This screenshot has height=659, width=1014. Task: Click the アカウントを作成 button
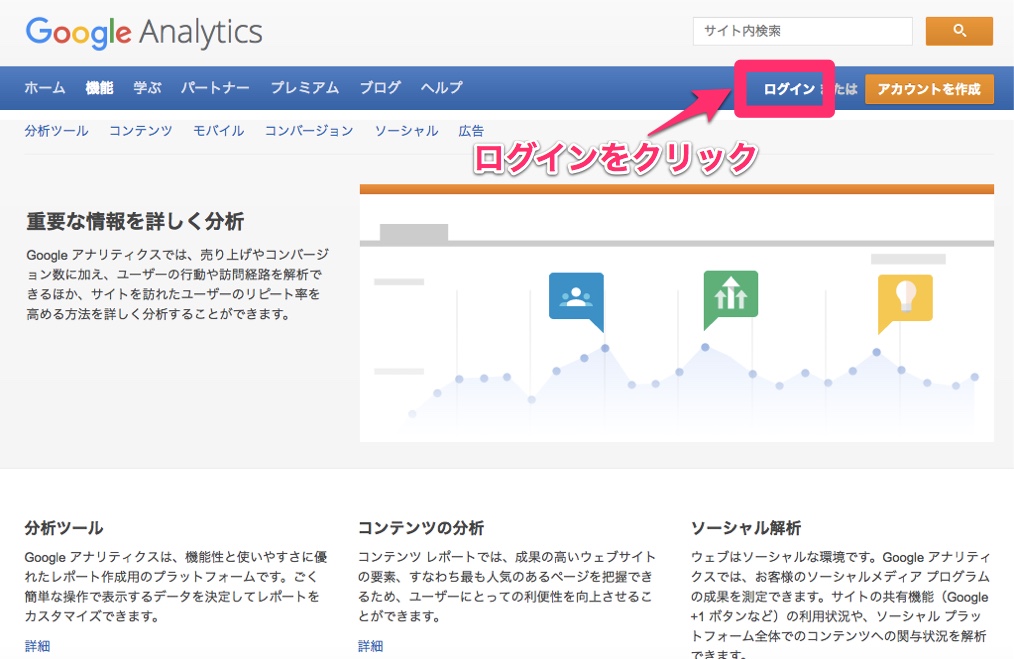click(x=929, y=89)
